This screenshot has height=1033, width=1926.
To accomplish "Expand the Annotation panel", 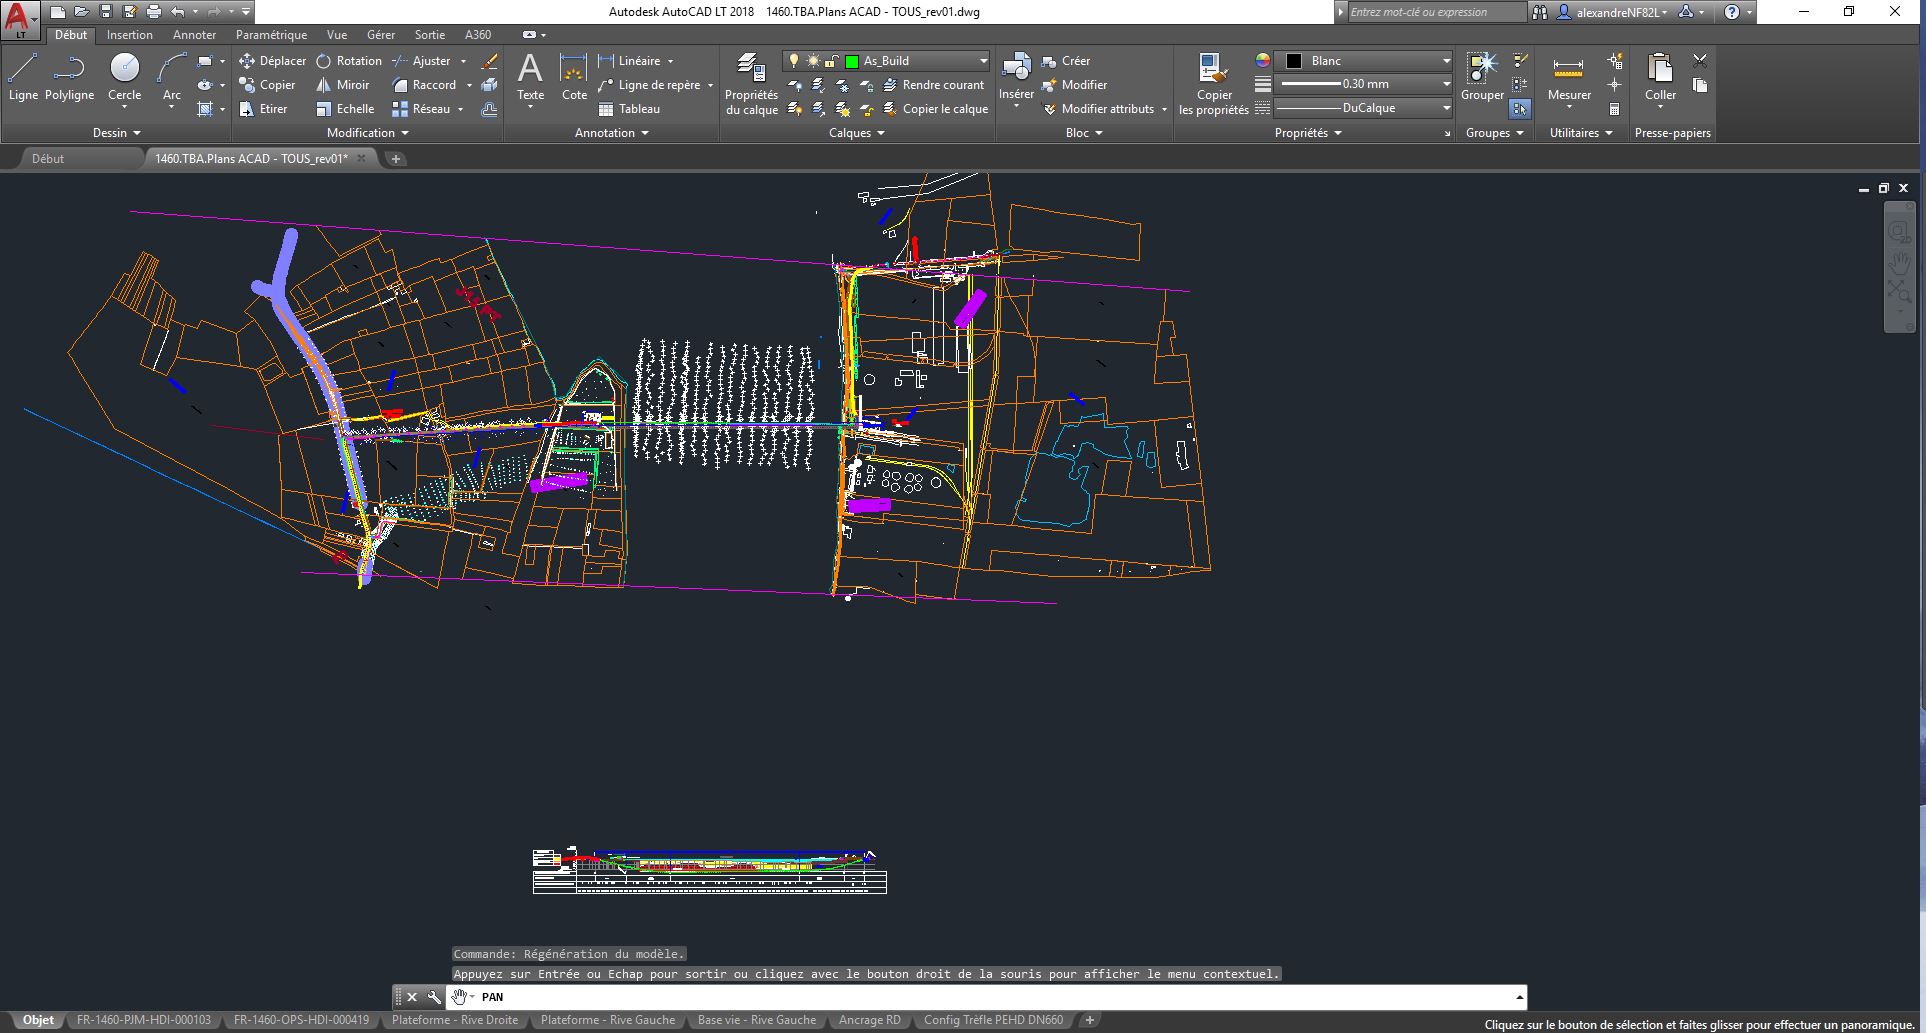I will click(x=612, y=133).
